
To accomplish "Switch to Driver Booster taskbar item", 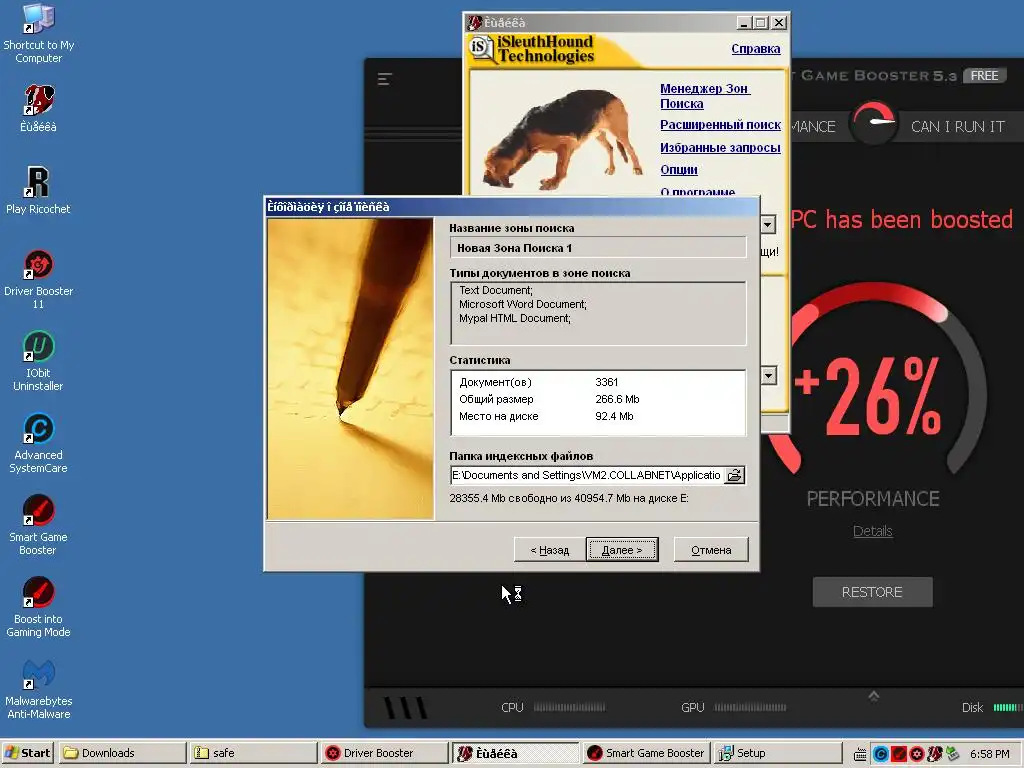I will 385,753.
